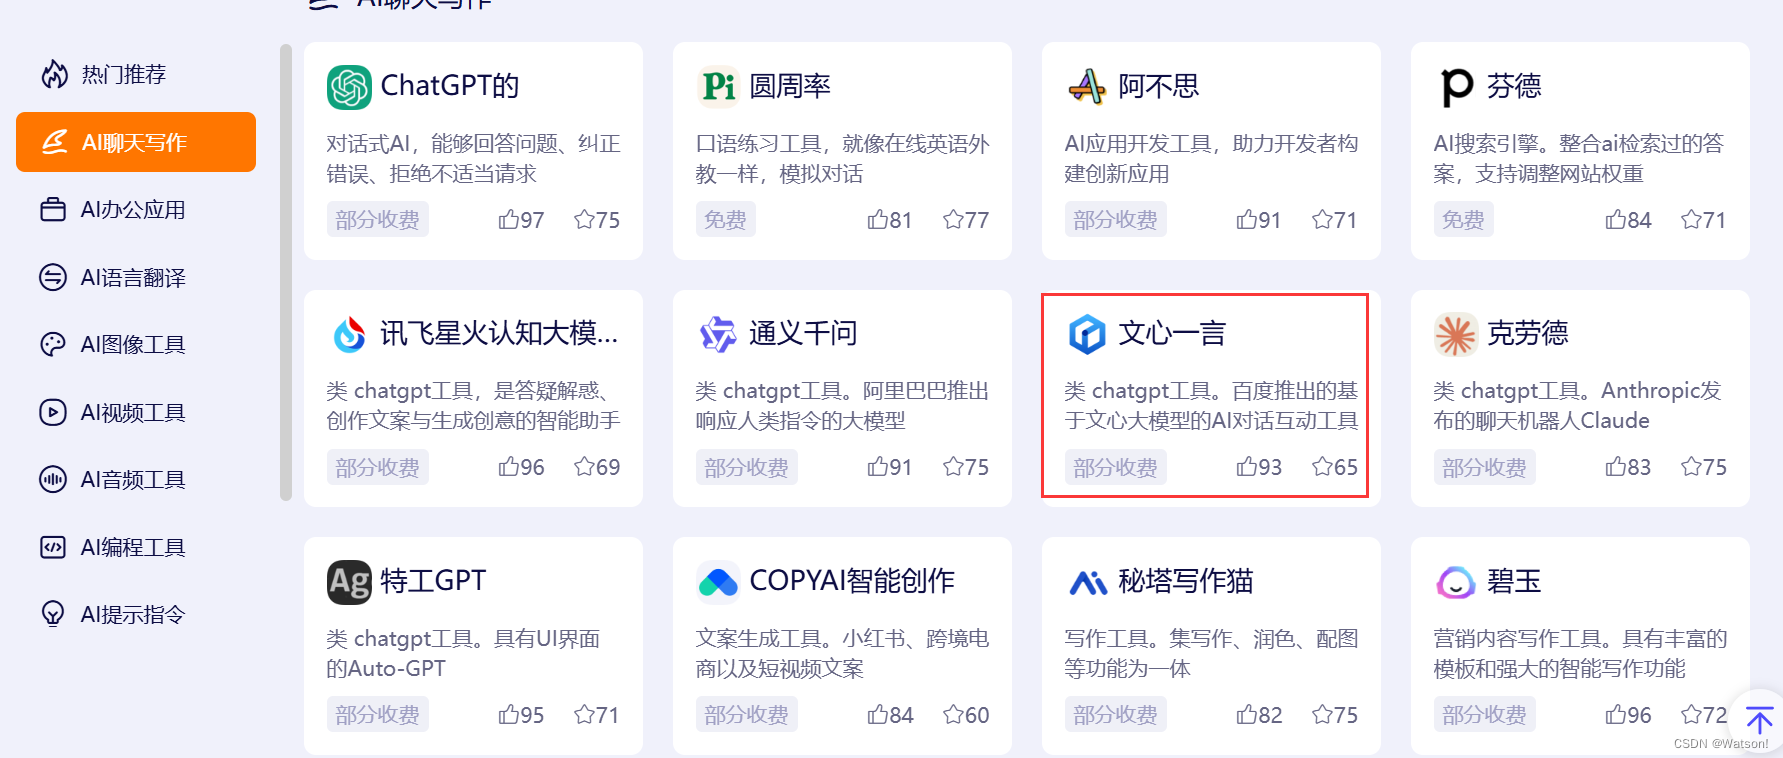Screen dimensions: 1783x758
Task: Click 部分收费 tag on 克劳德 card
Action: coord(1484,467)
